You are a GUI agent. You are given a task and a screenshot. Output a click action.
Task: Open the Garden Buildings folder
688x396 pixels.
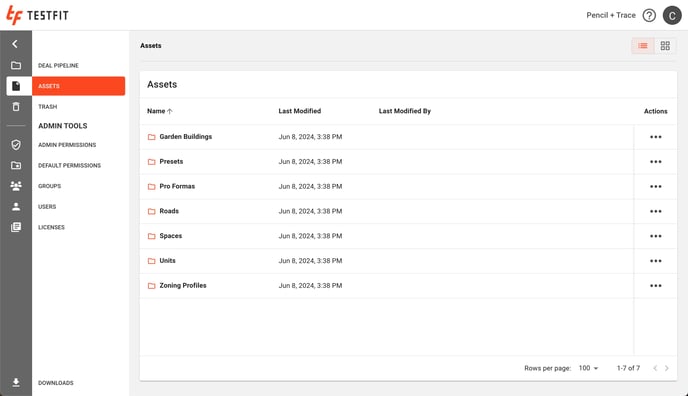(x=186, y=137)
